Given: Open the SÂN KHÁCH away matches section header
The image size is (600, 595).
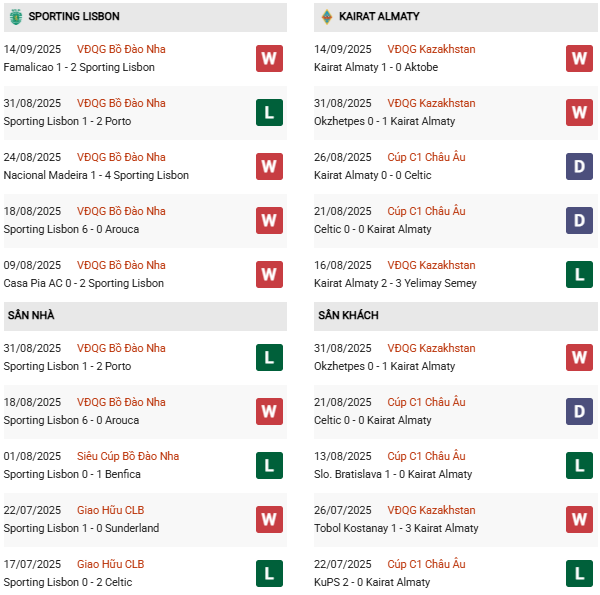Looking at the screenshot, I should (349, 315).
